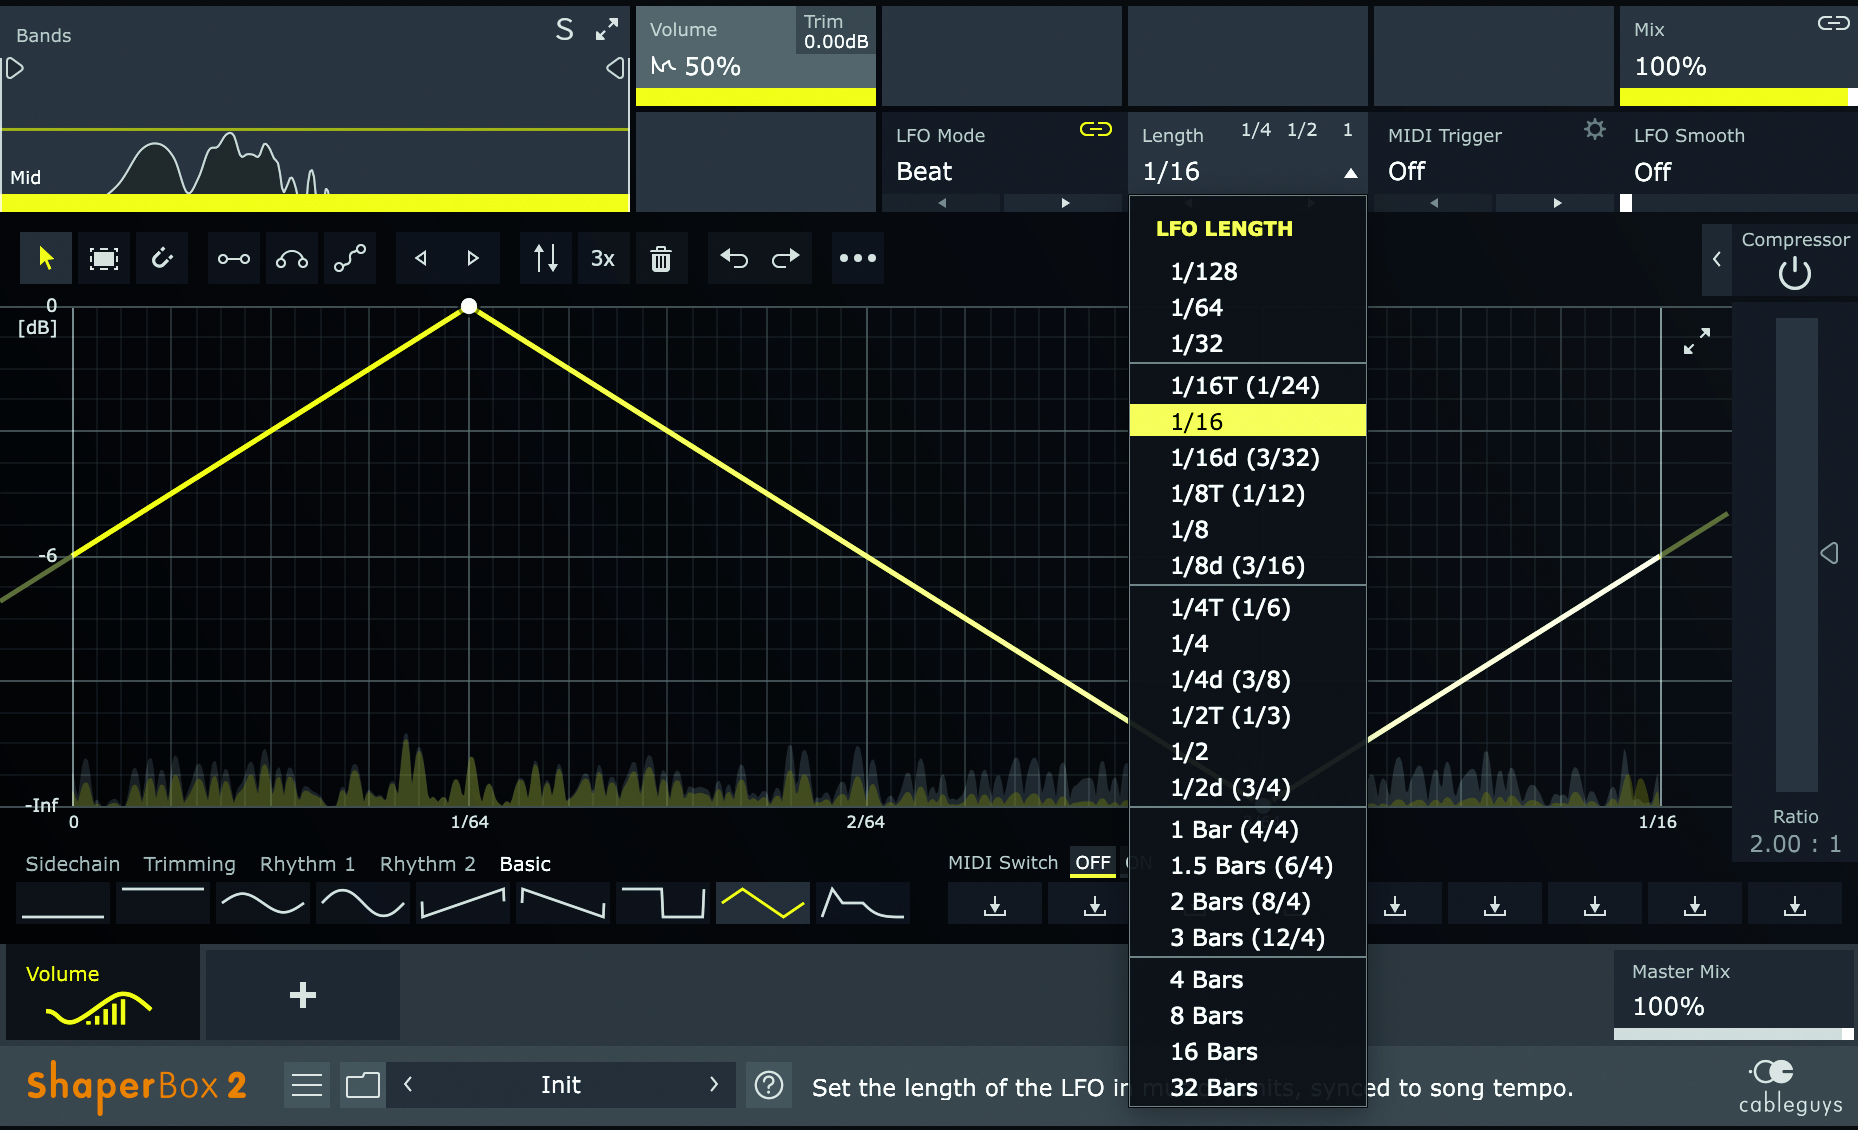
Task: Add a new shaper with plus button
Action: [303, 995]
